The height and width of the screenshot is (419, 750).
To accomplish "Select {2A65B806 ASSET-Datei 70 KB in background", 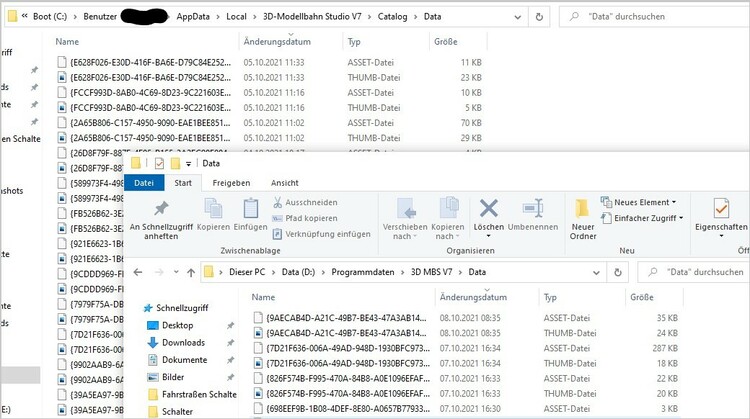I will click(269, 123).
